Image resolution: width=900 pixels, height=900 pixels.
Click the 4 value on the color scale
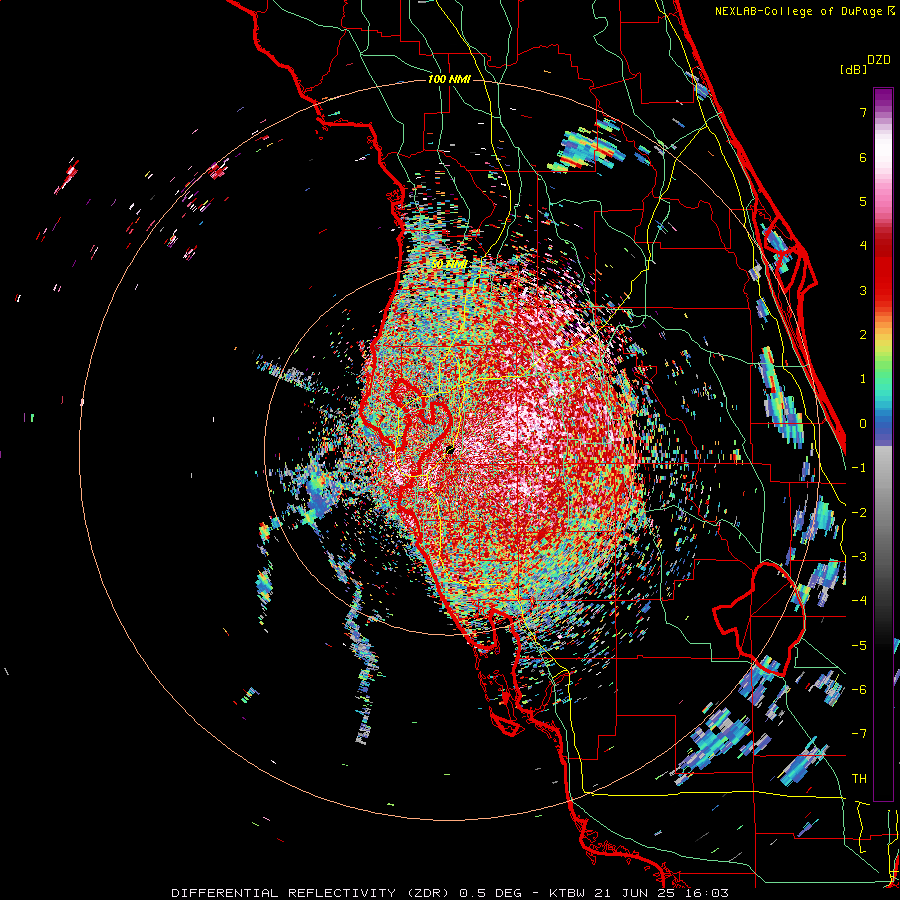(863, 246)
